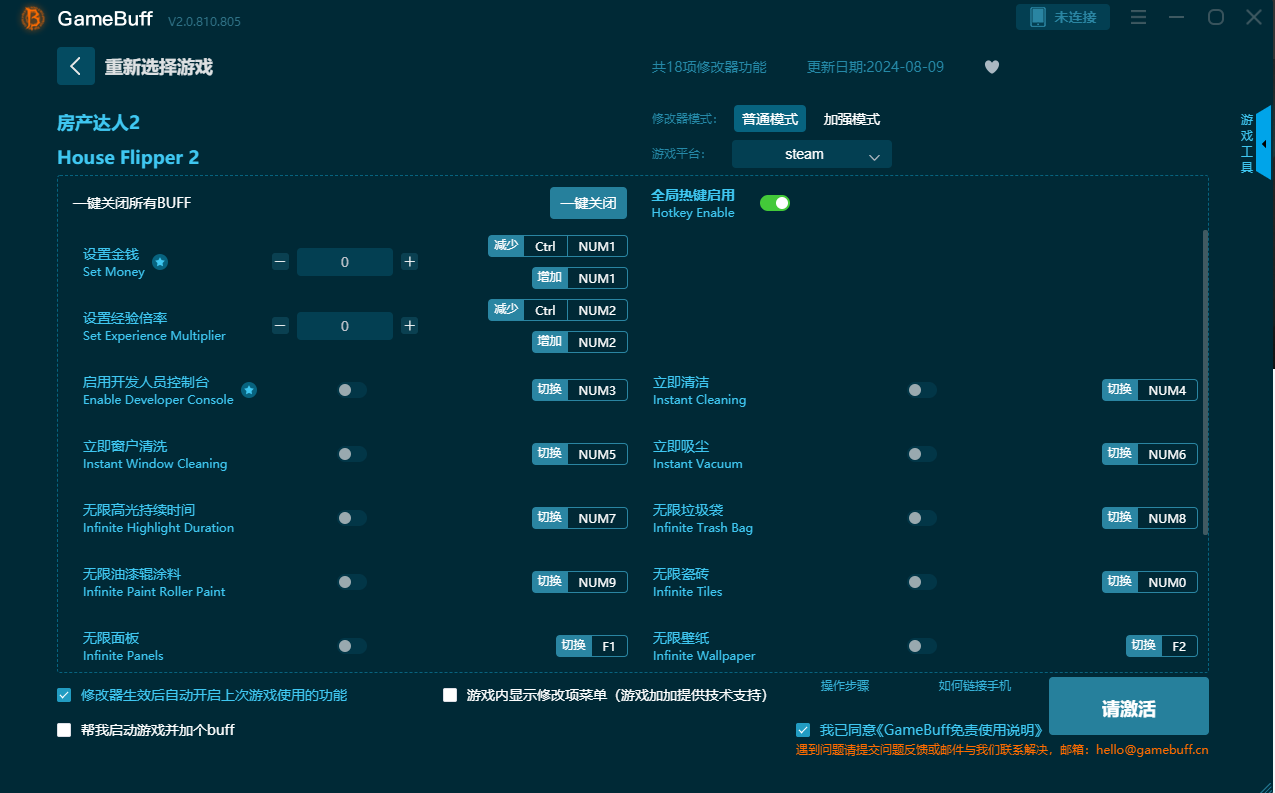The image size is (1275, 793).
Task: Click the Set Money value input field
Action: 345,262
